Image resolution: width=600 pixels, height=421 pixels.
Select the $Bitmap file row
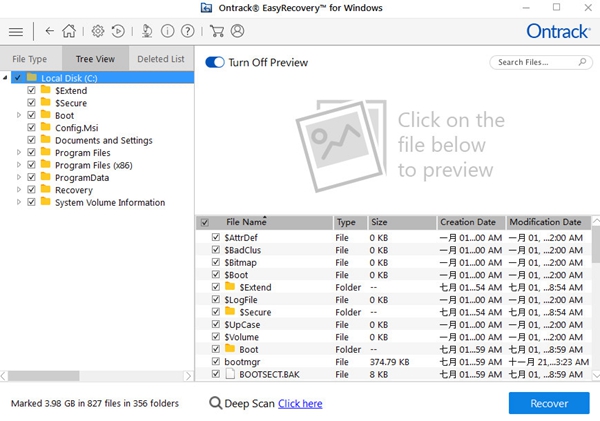pyautogui.click(x=394, y=262)
